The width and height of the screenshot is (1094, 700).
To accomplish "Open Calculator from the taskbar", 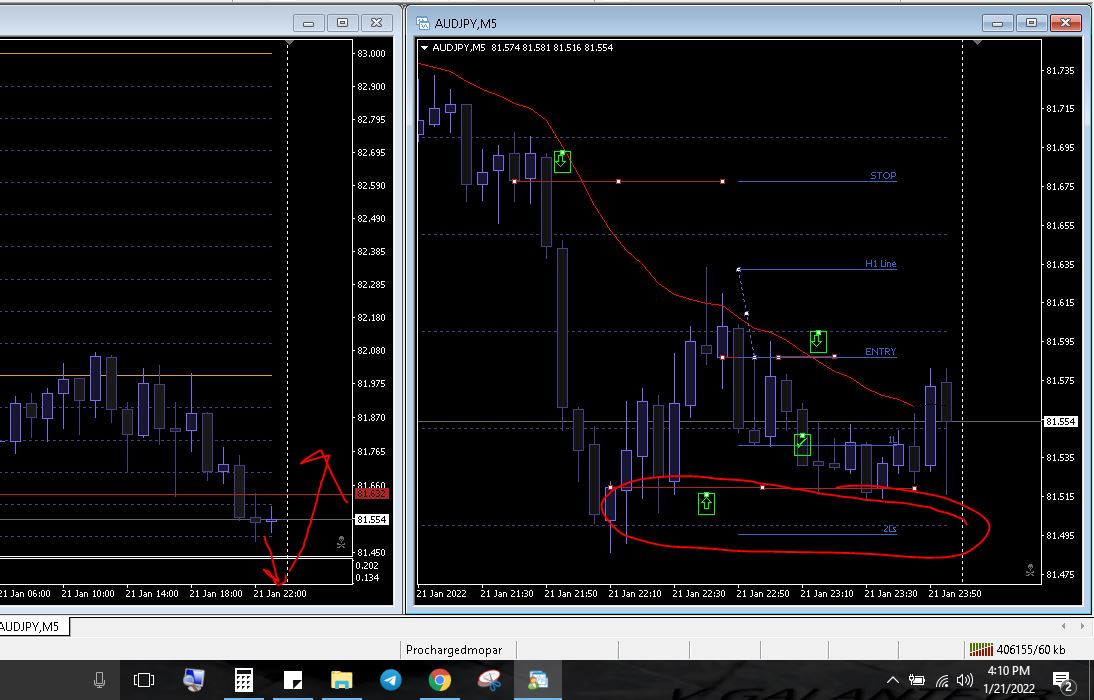I will point(243,680).
